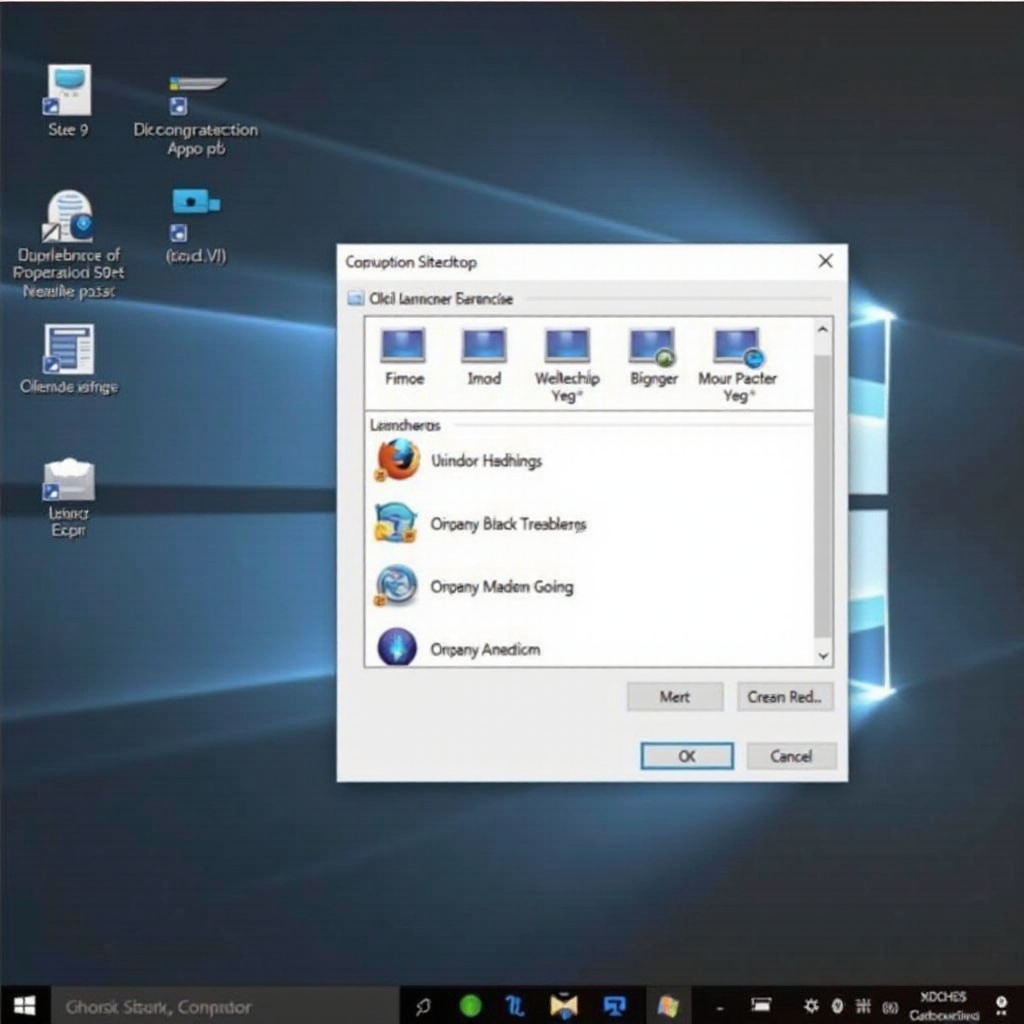
Task: Click the scrollbar down arrow in dialog
Action: [x=823, y=655]
